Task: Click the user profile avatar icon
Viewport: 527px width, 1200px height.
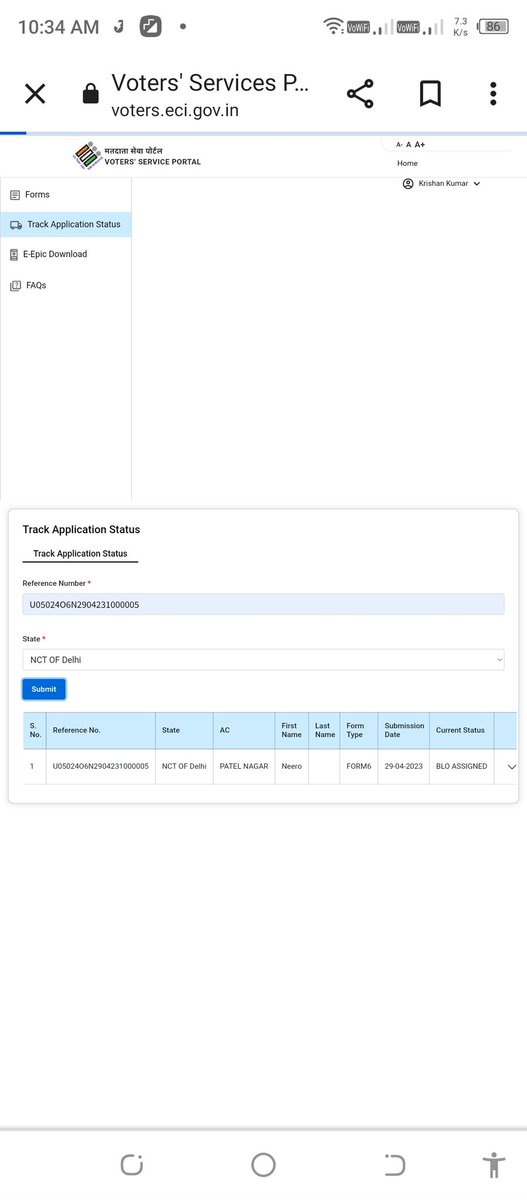Action: [407, 184]
